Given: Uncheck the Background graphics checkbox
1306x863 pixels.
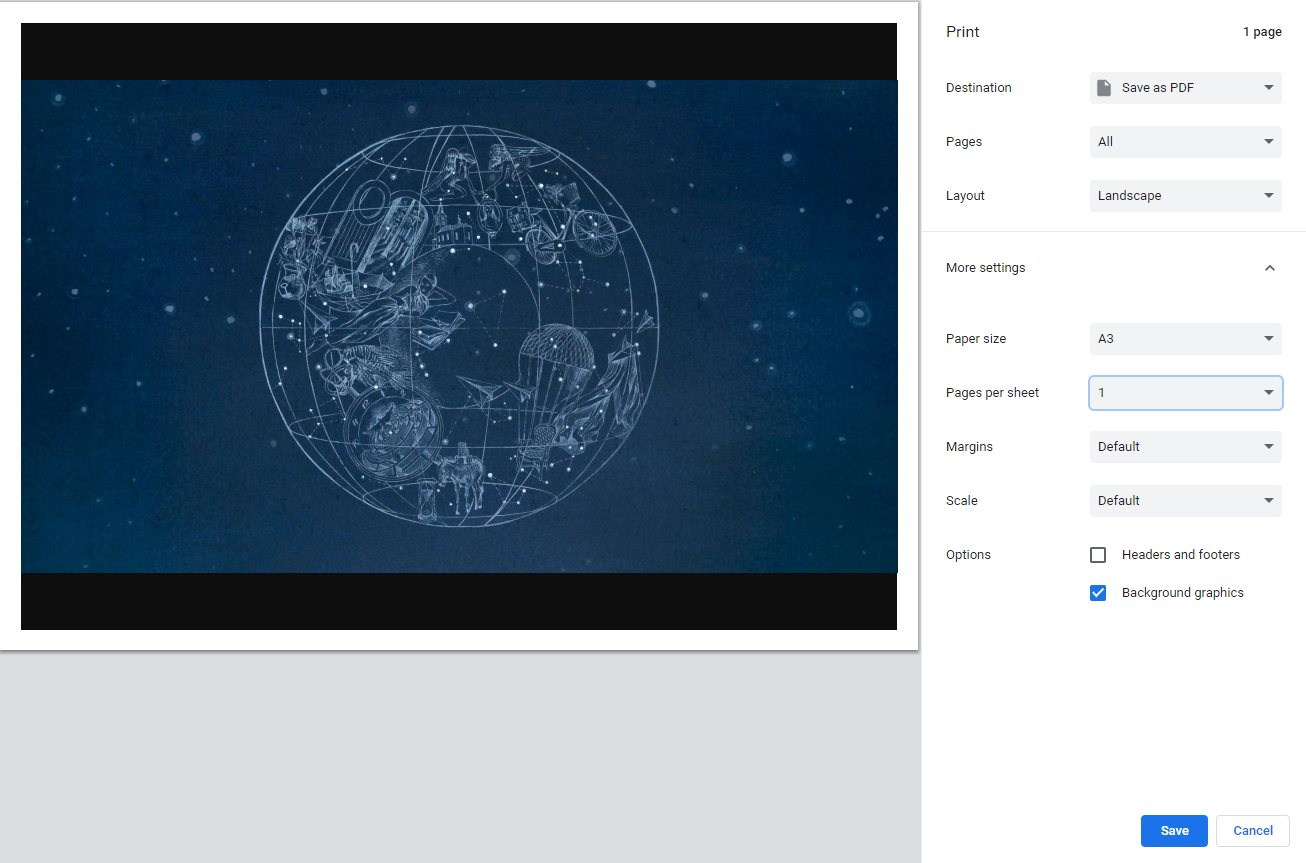Looking at the screenshot, I should 1098,593.
